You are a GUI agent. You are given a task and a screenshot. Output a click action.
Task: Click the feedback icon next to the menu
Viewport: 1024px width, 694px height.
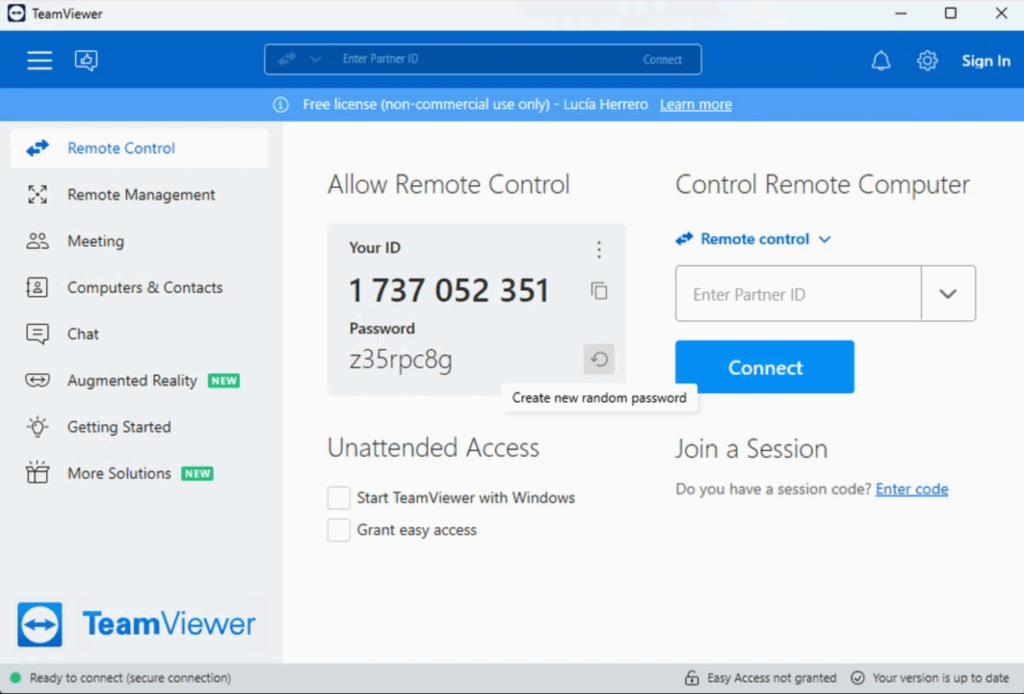[x=86, y=60]
